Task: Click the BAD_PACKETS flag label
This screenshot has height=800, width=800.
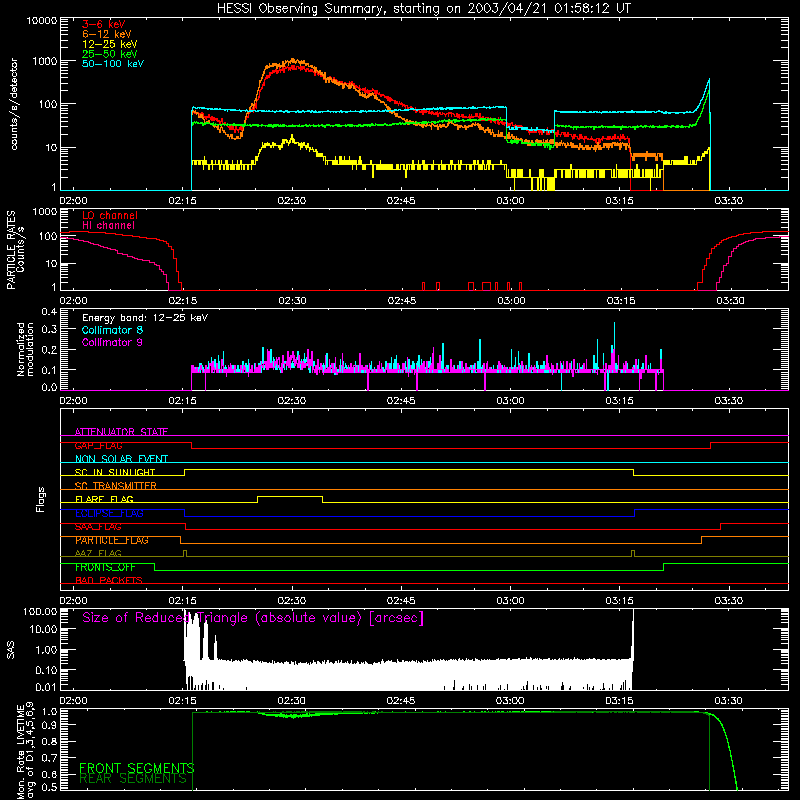Action: (109, 581)
